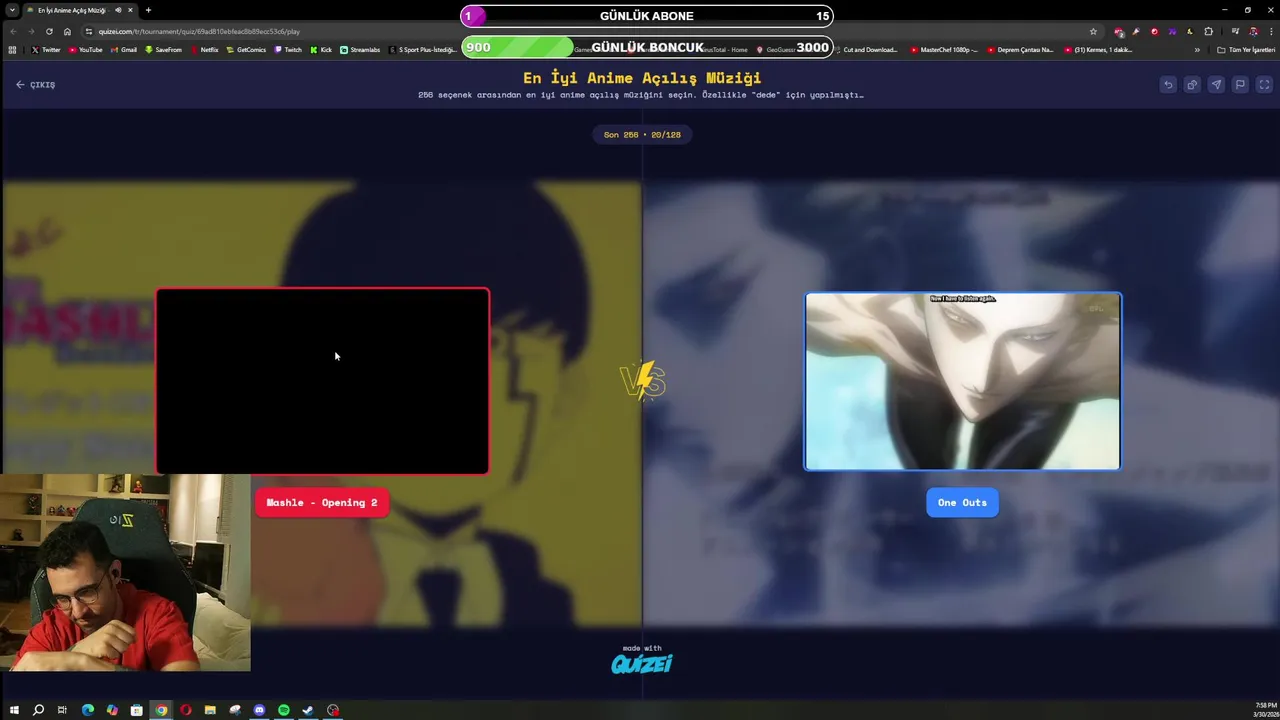
Task: Click the flag report icon
Action: 1240,85
